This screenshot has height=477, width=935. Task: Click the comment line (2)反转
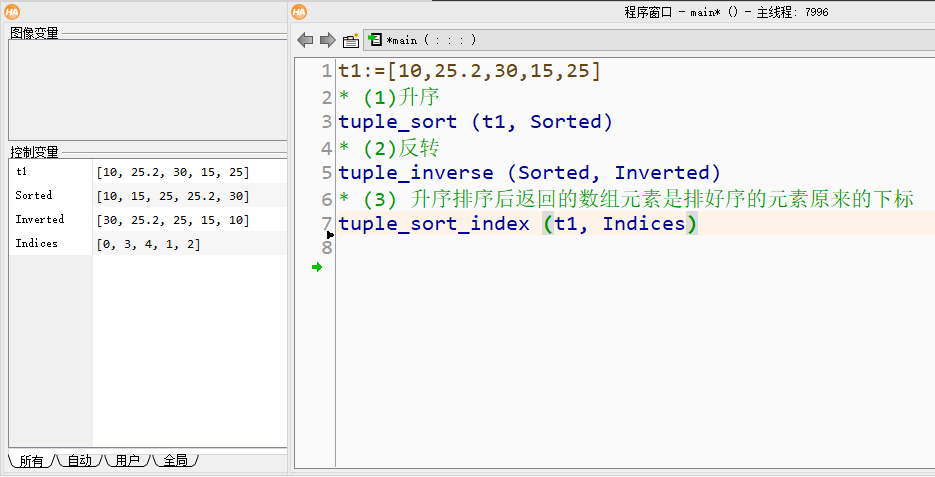pos(389,147)
